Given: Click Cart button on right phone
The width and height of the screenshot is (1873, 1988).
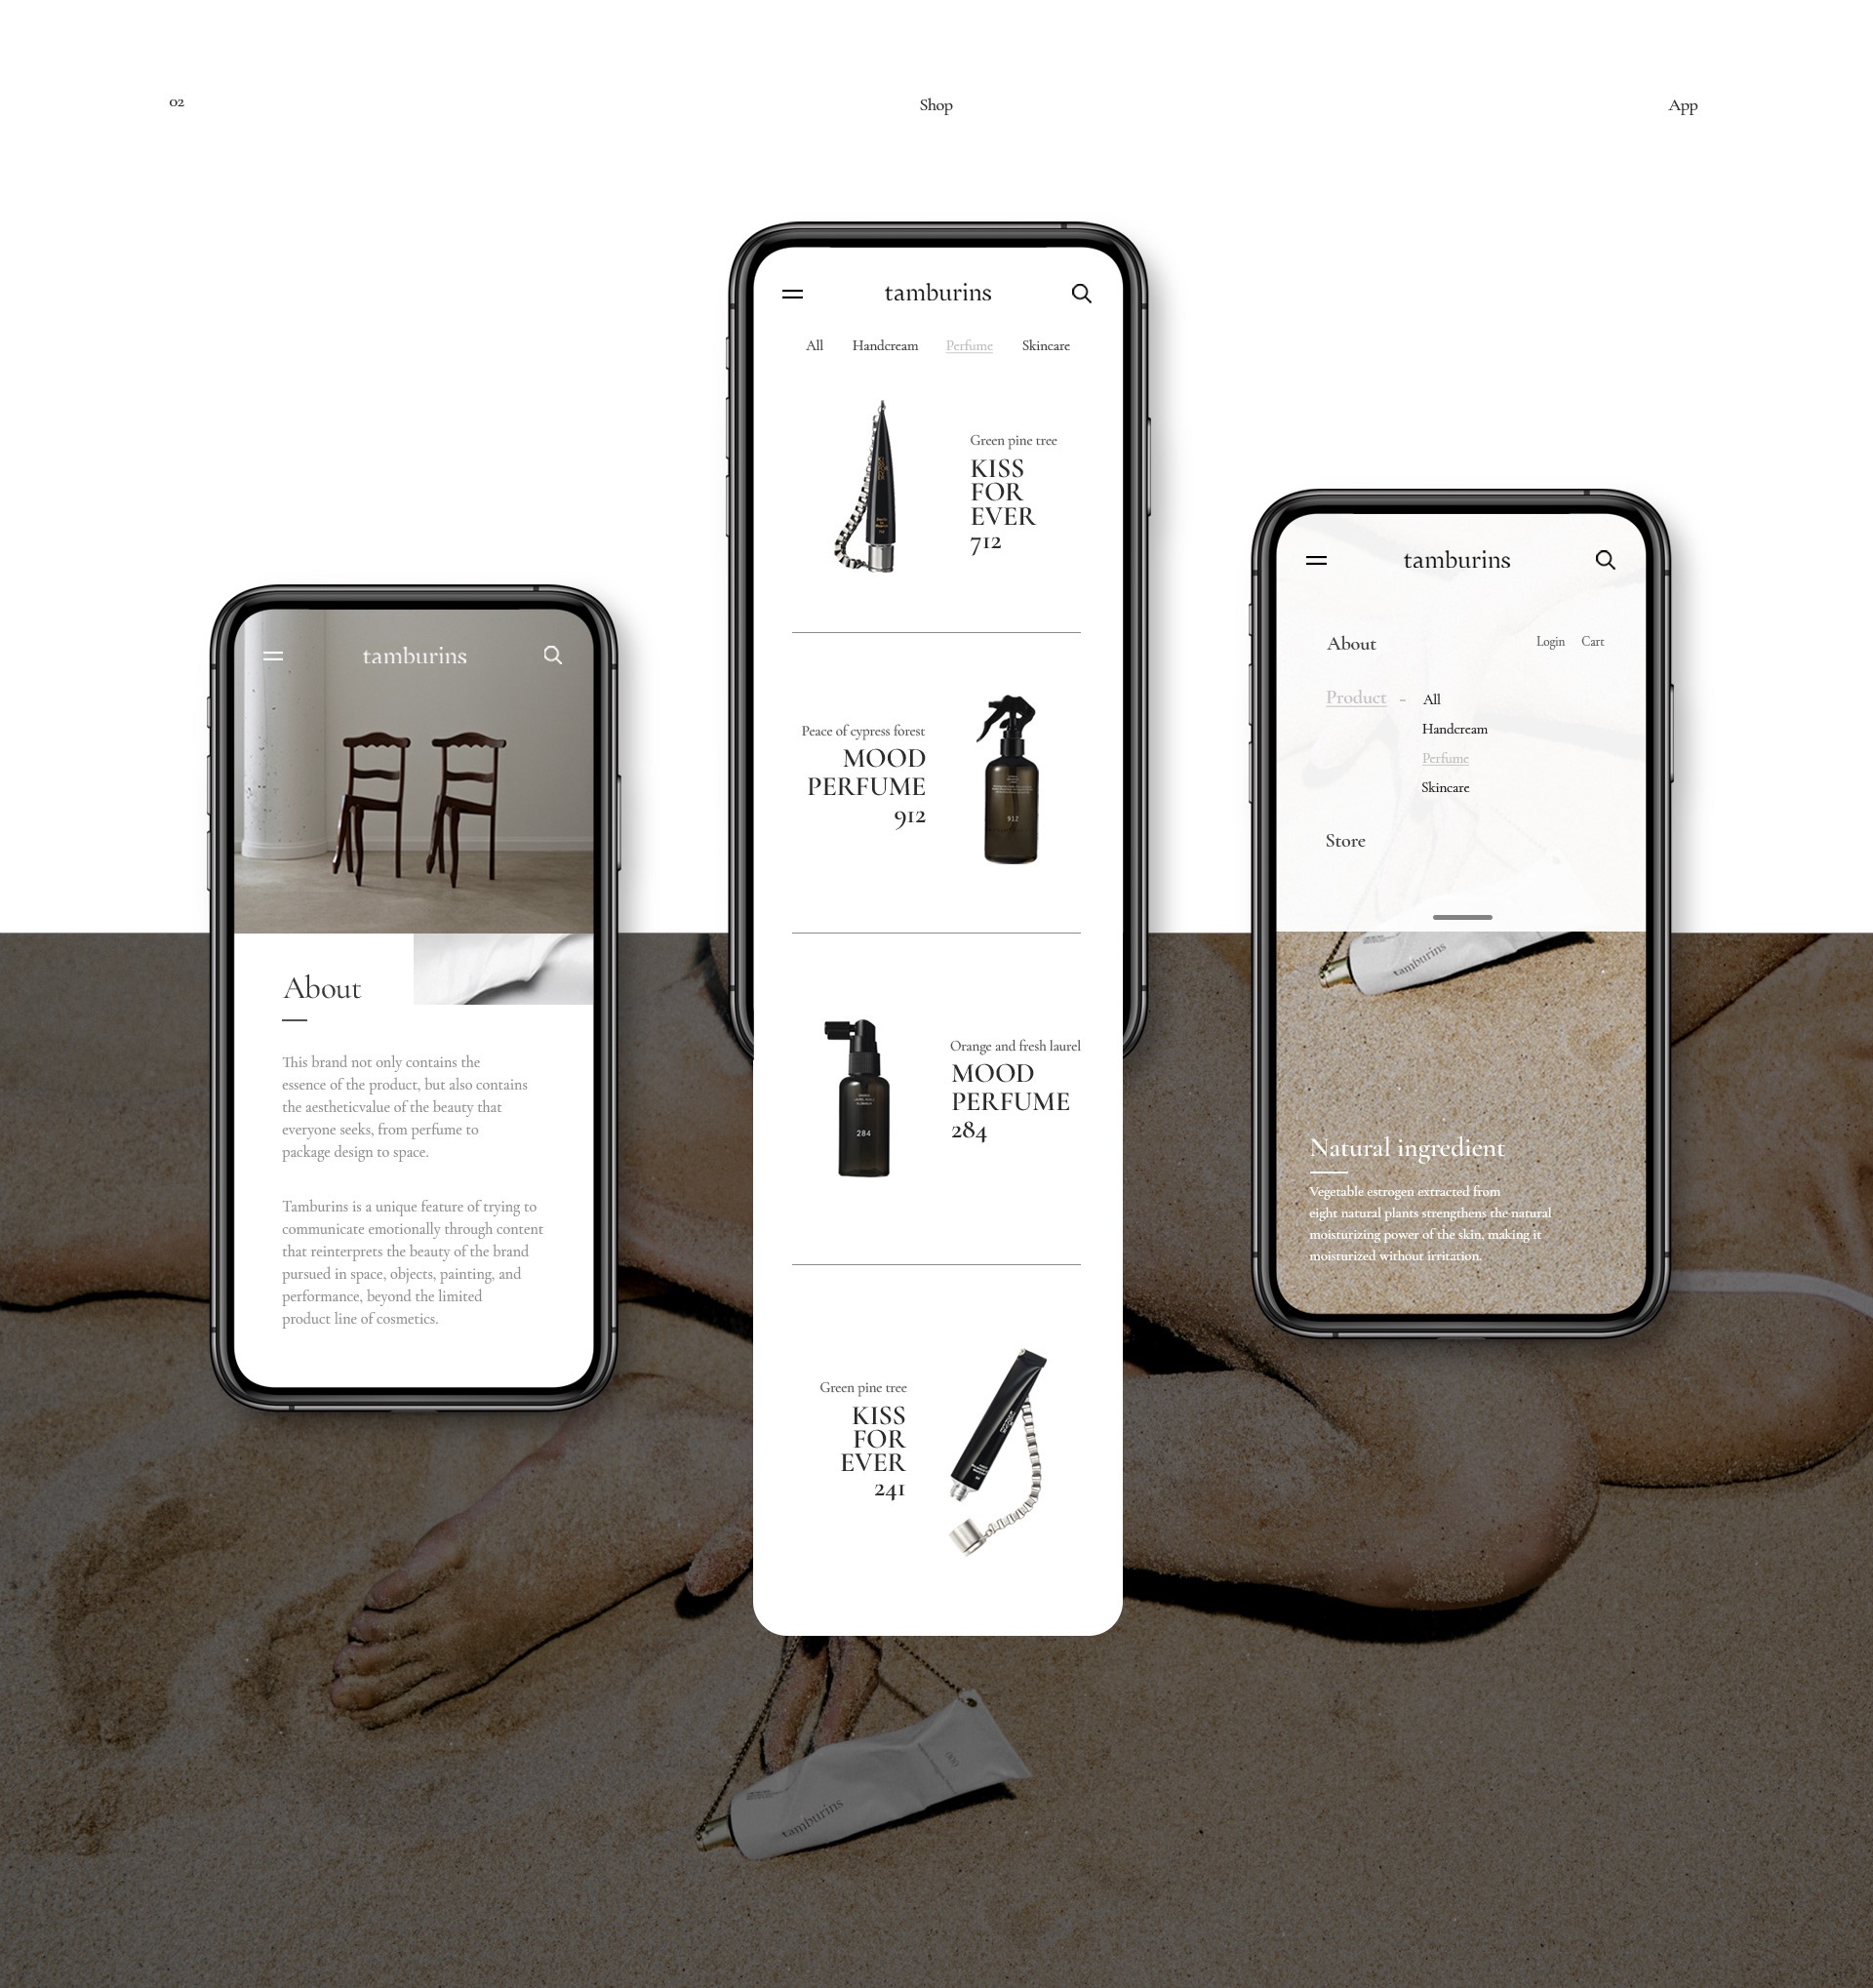Looking at the screenshot, I should pyautogui.click(x=1593, y=641).
